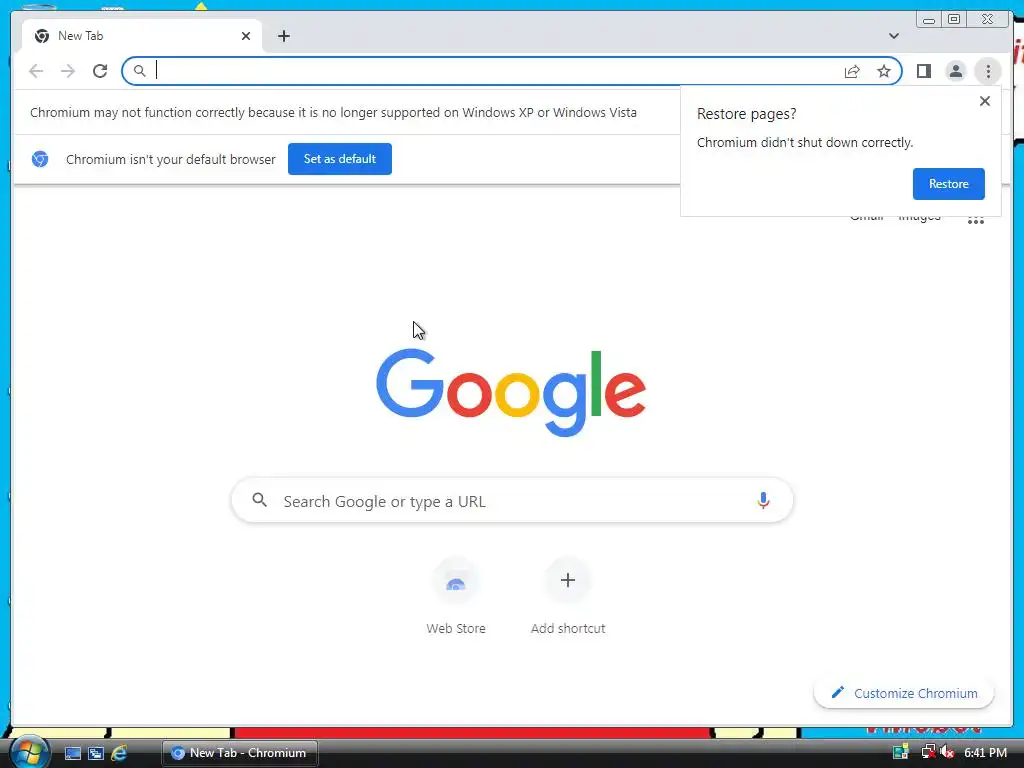Open the Google apps grid icon
The height and width of the screenshot is (768, 1024).
coord(976,219)
